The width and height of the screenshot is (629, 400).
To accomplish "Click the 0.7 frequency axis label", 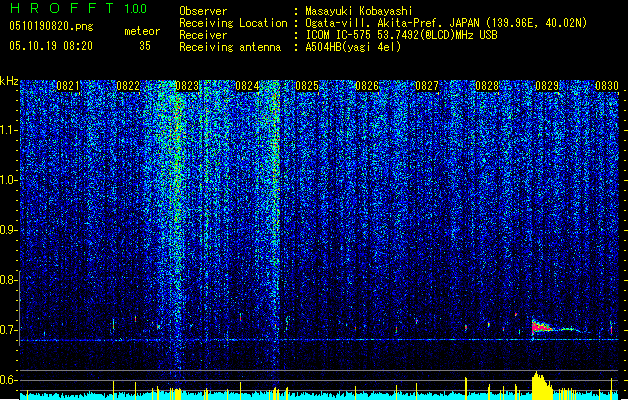I will pos(7,330).
